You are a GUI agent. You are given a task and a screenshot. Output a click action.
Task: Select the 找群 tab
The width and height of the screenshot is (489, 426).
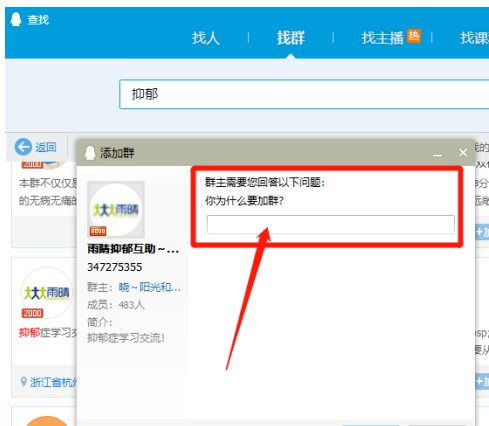(x=290, y=38)
